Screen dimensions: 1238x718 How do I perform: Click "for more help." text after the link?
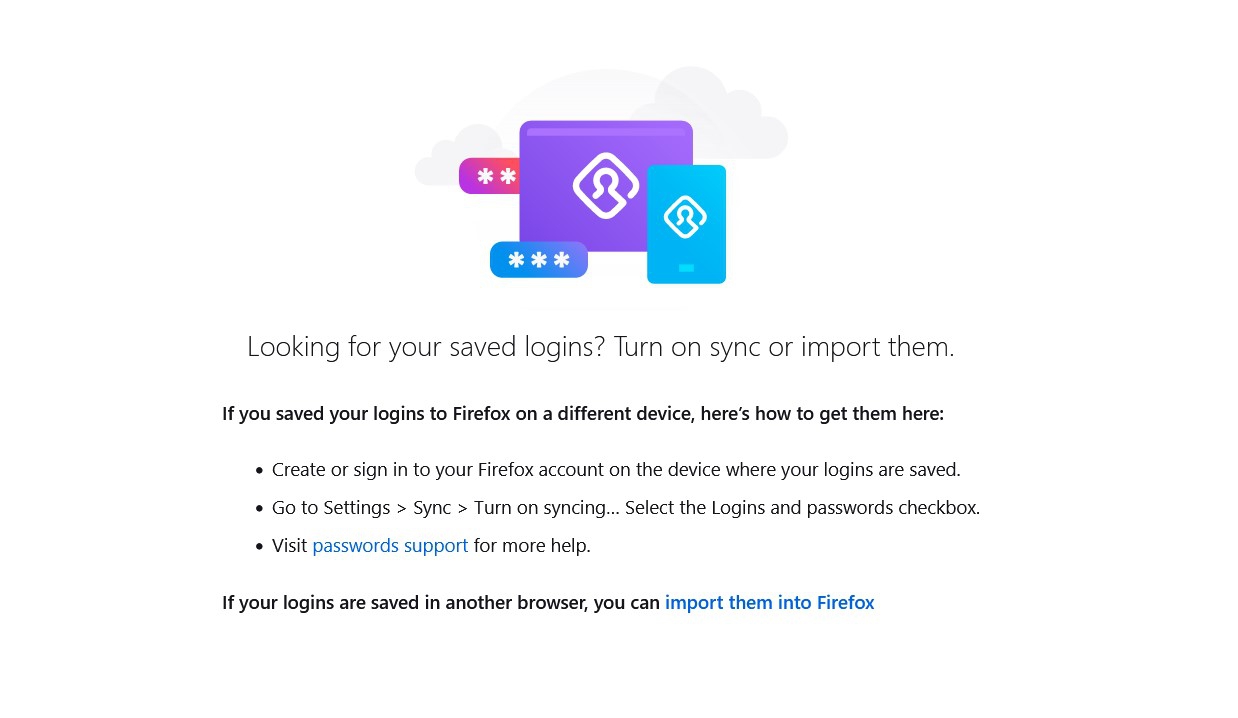(532, 546)
